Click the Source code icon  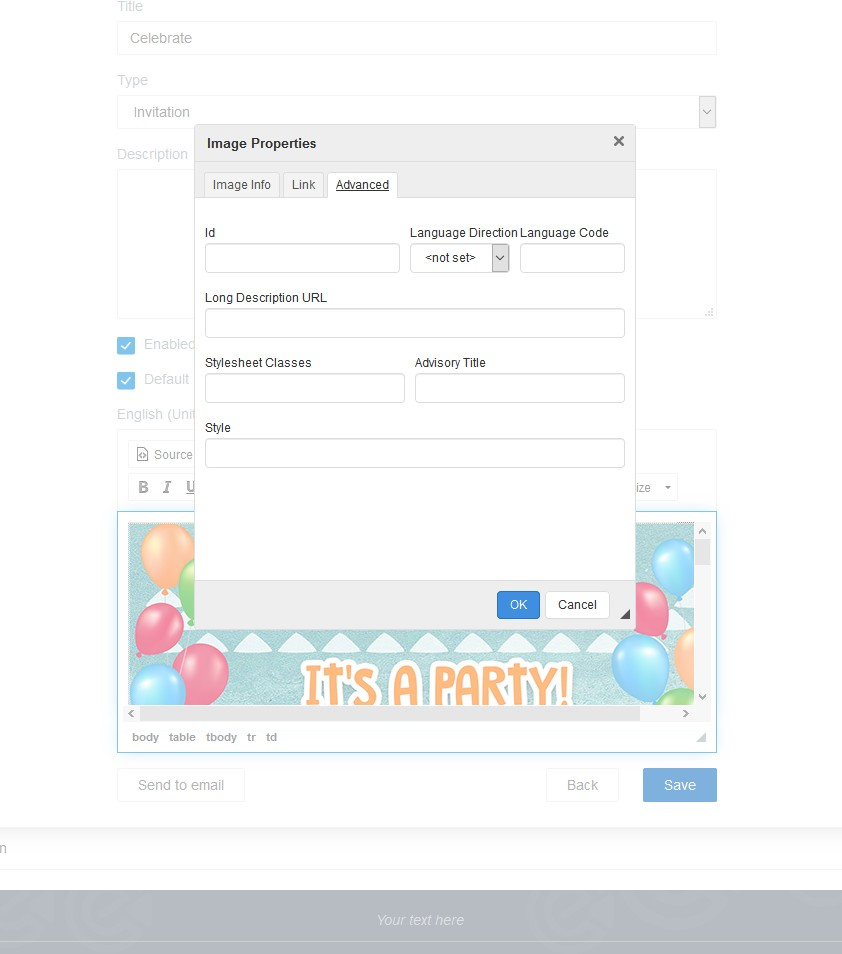point(142,455)
